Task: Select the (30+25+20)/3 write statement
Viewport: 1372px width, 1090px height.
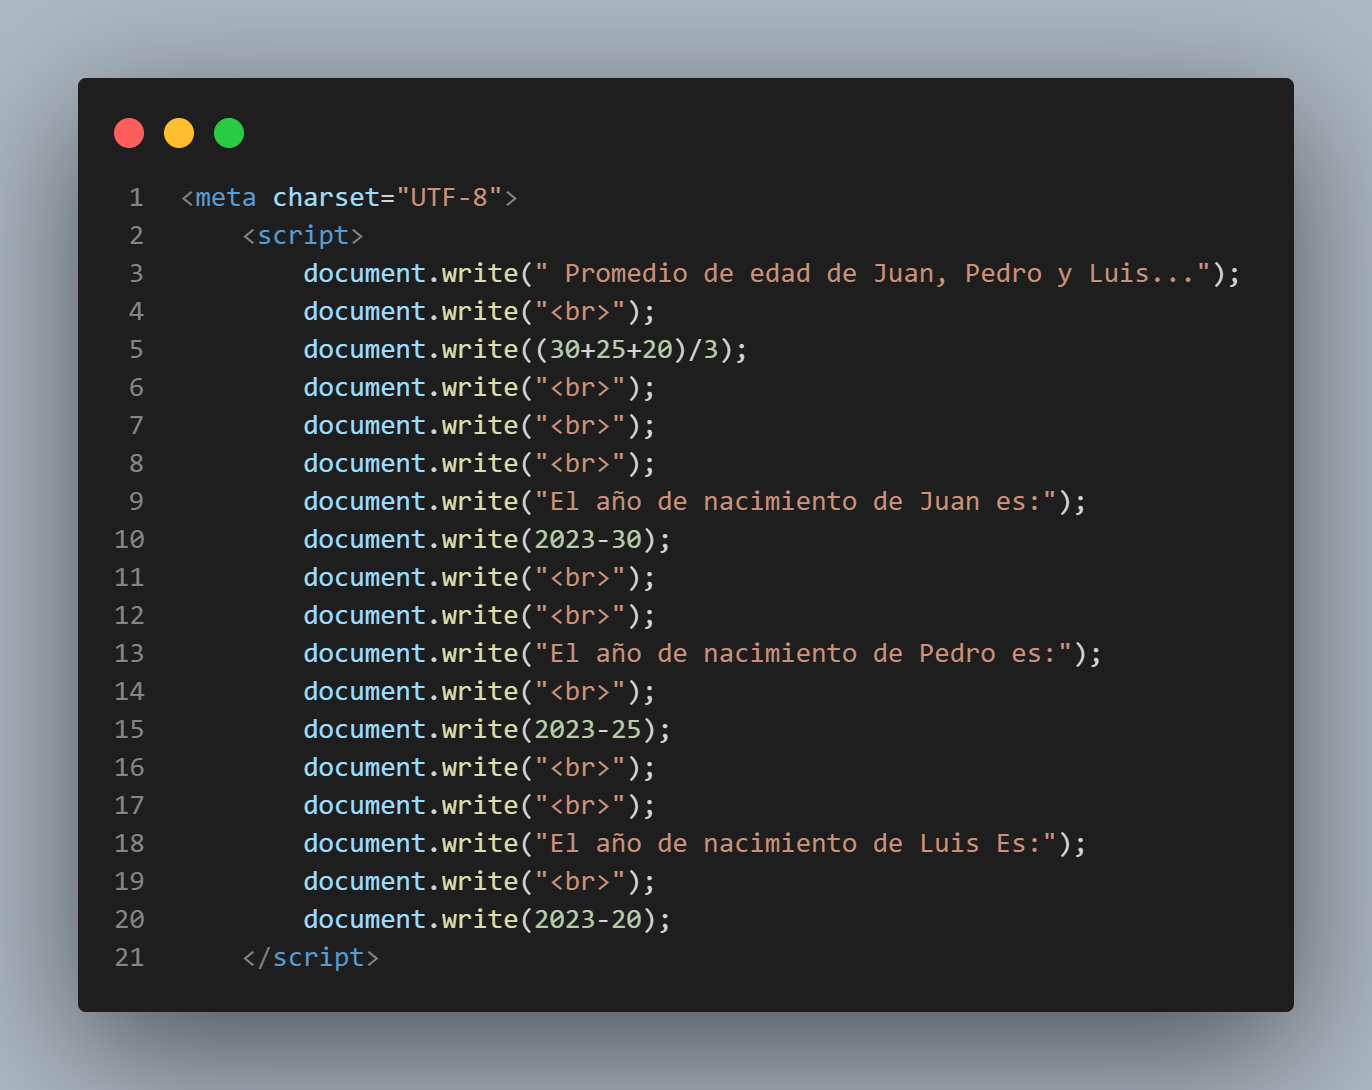Action: point(526,350)
